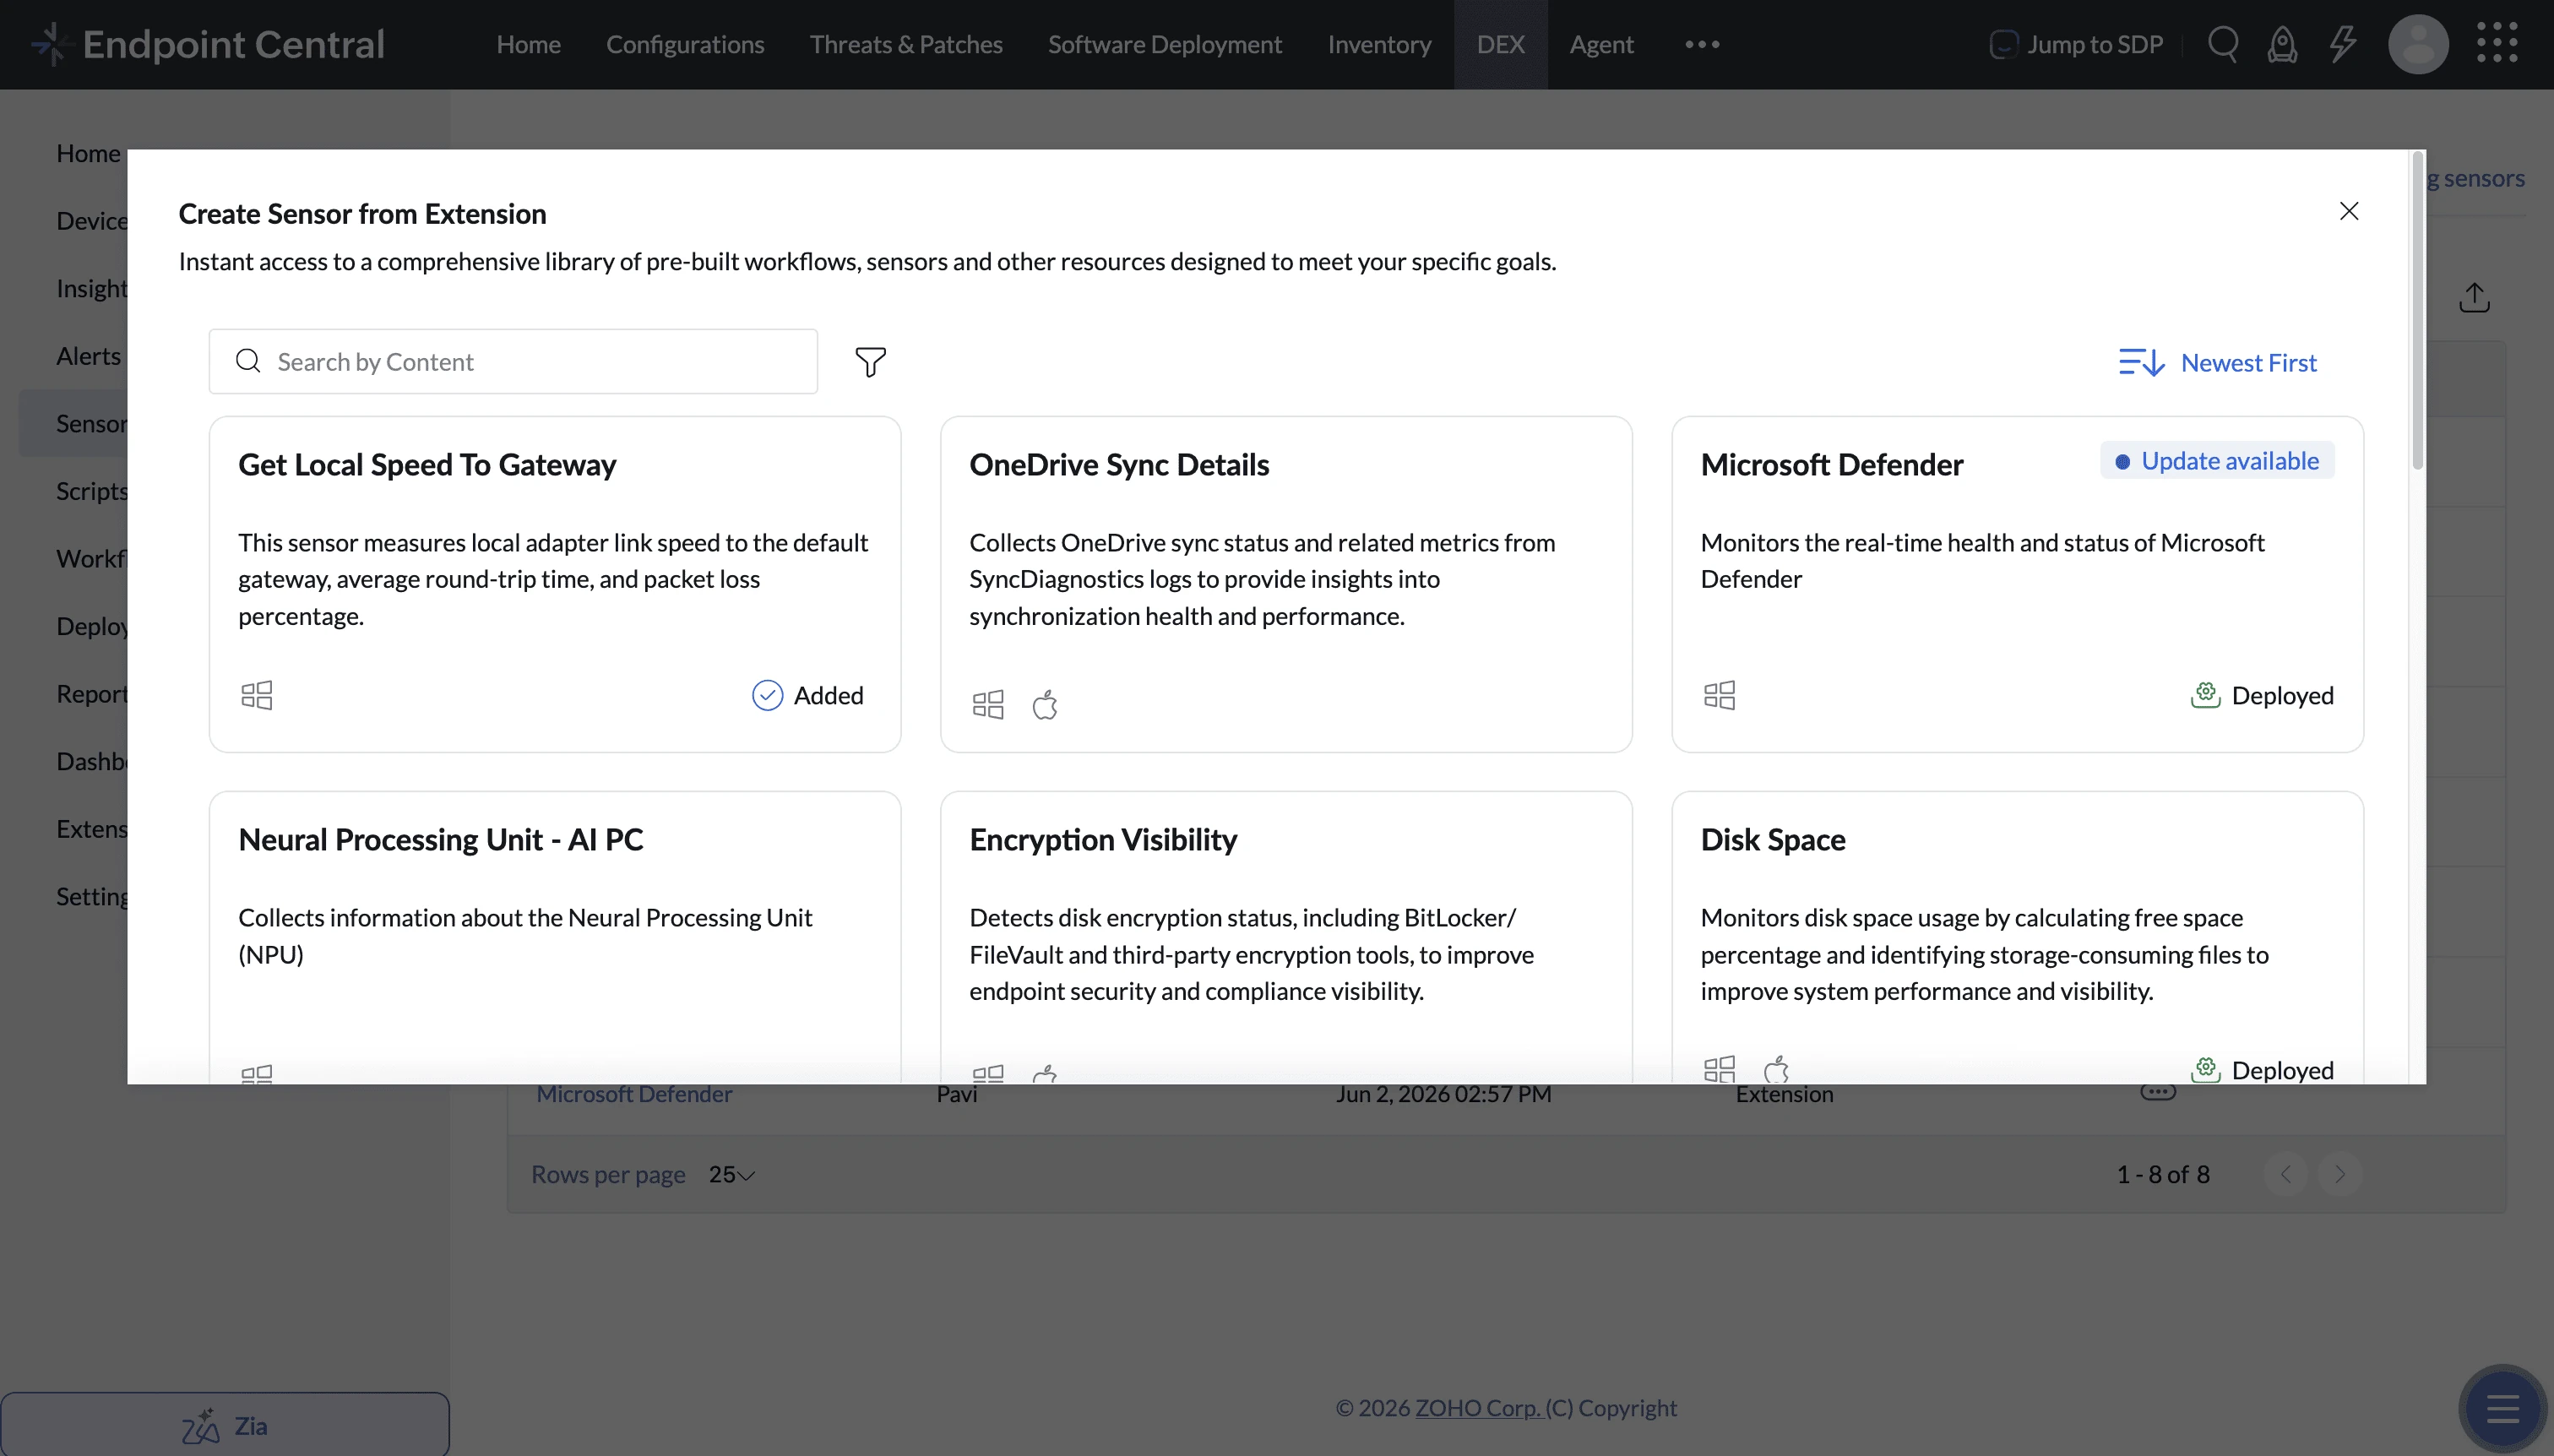2554x1456 pixels.
Task: Click the Endpoint Central logo
Action: coord(208,44)
